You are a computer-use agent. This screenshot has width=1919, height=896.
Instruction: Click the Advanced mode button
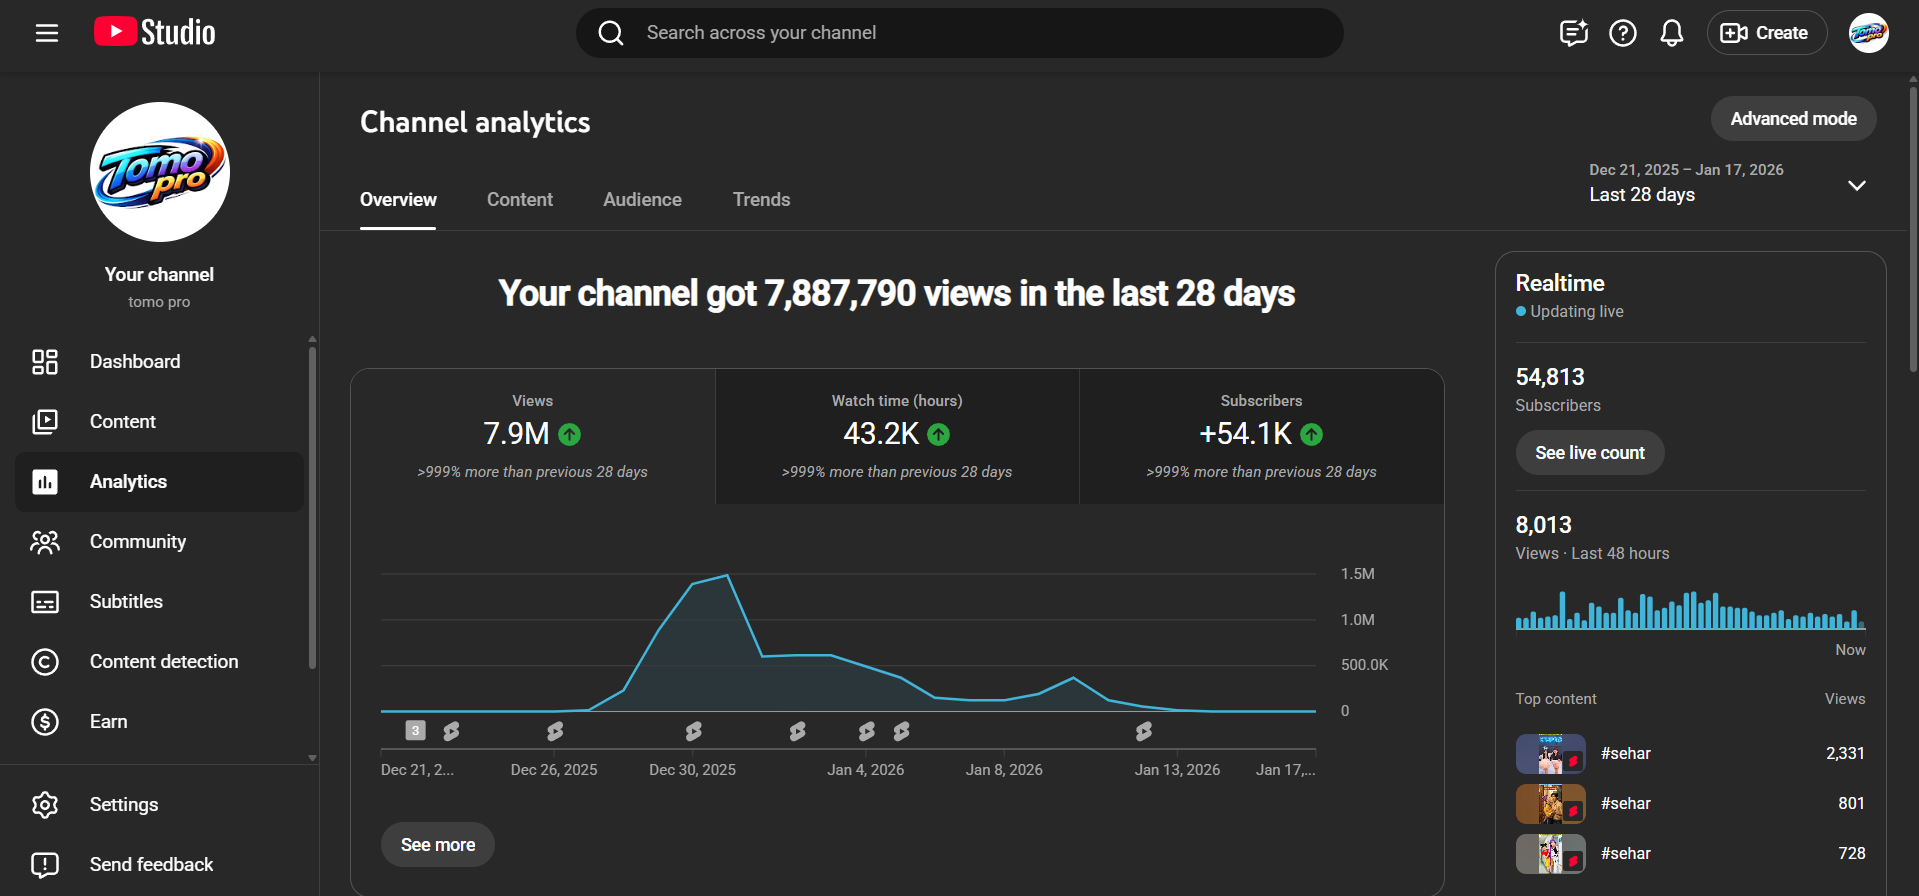1792,119
